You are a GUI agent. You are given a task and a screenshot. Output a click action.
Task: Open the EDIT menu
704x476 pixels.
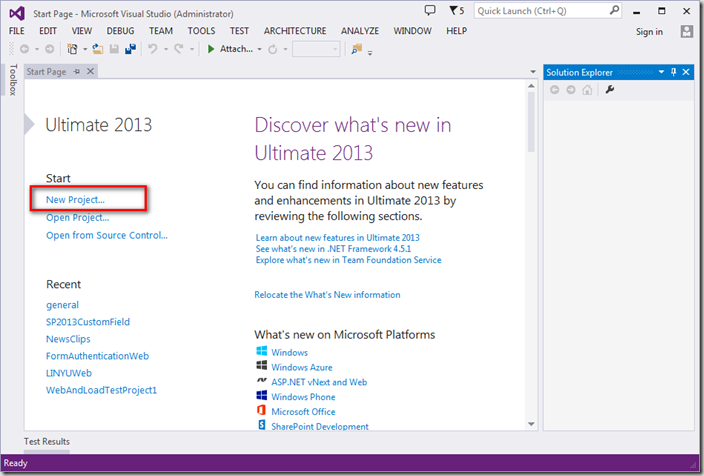(x=48, y=31)
